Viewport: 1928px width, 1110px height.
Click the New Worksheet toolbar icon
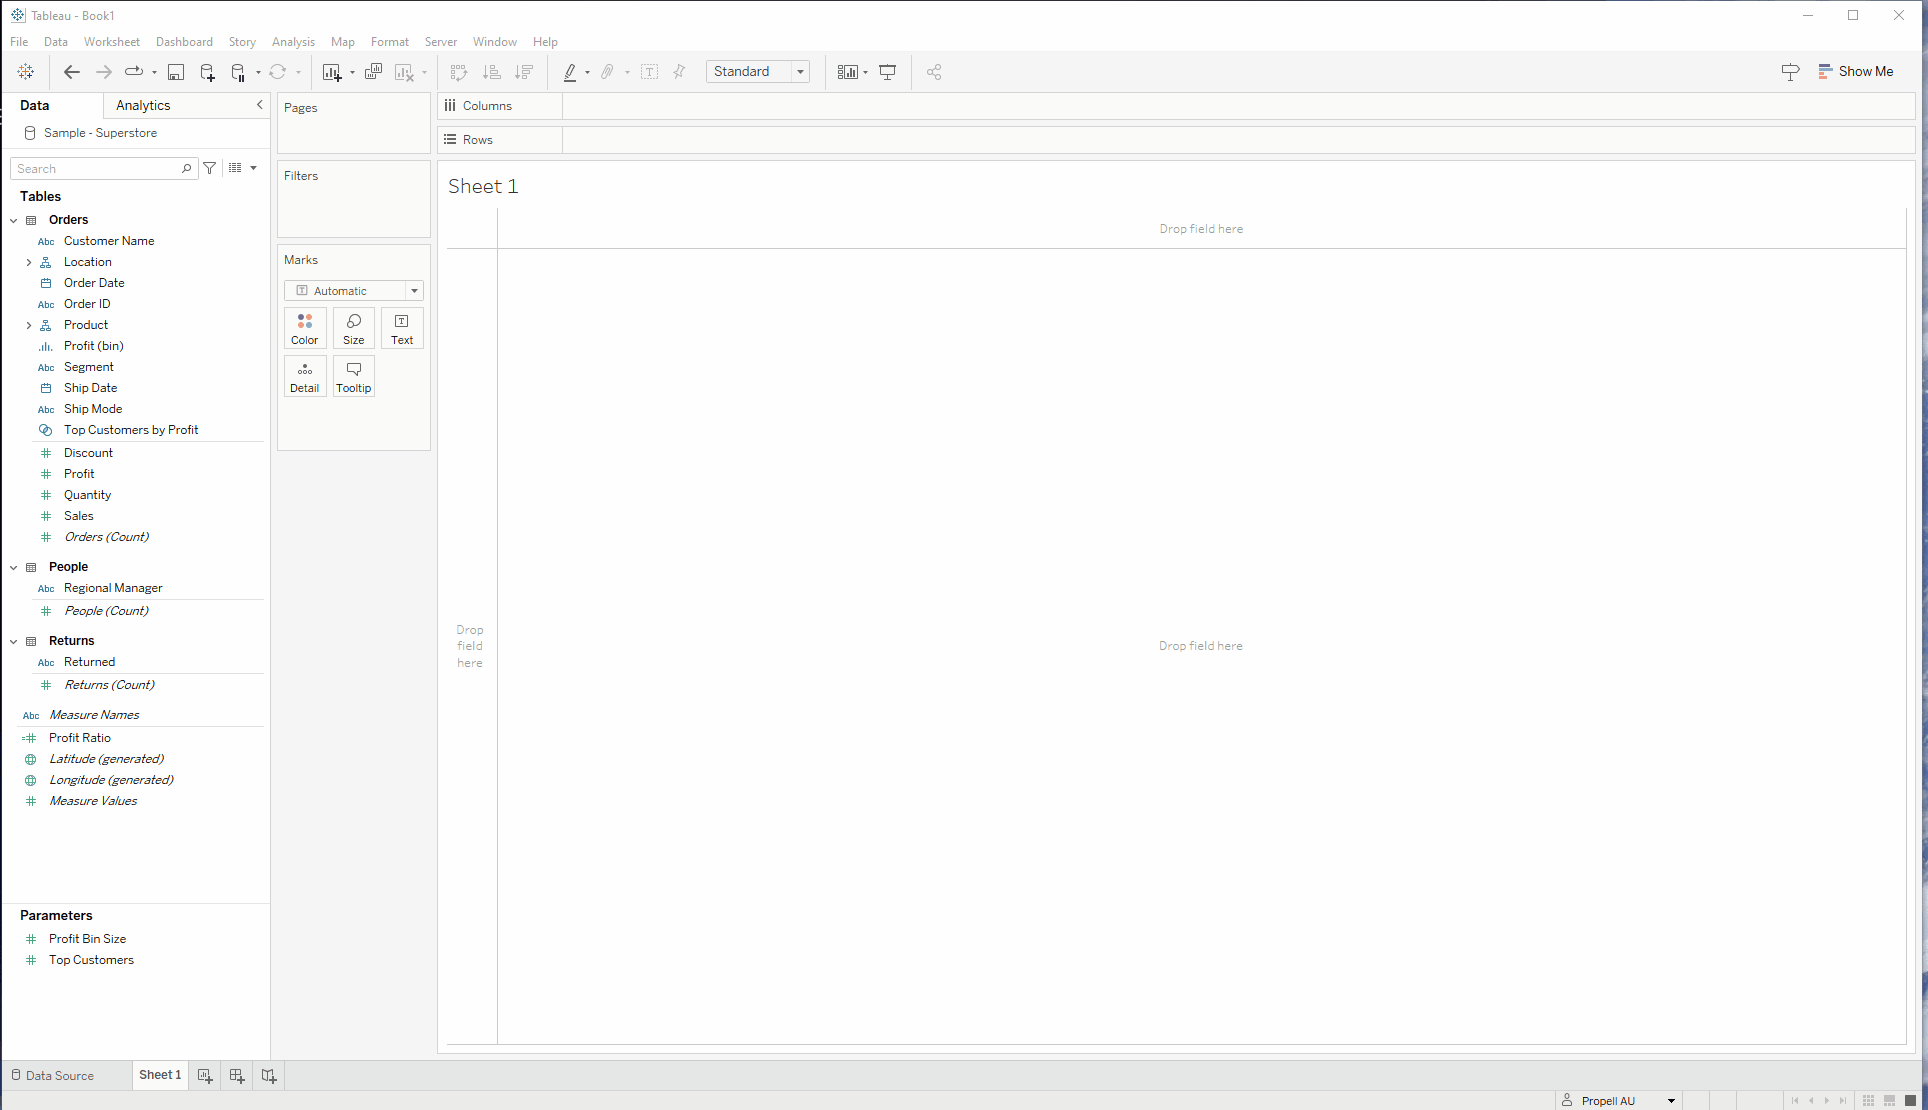click(331, 72)
